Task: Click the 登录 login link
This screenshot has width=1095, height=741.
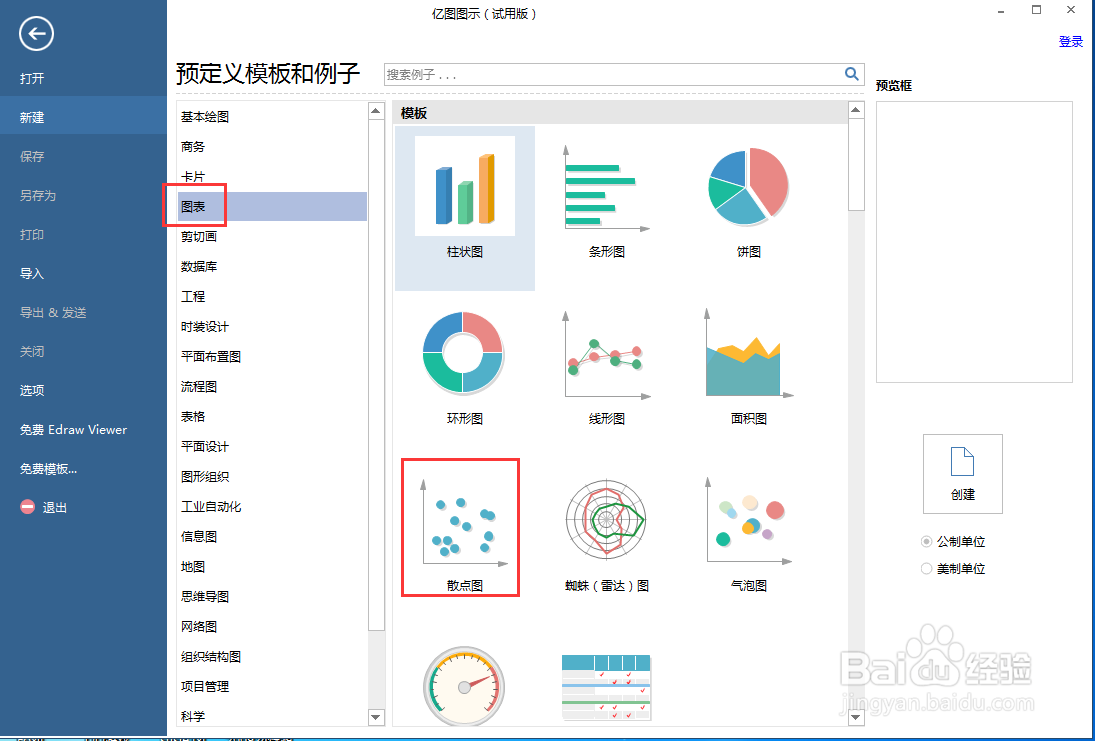Action: click(1071, 42)
